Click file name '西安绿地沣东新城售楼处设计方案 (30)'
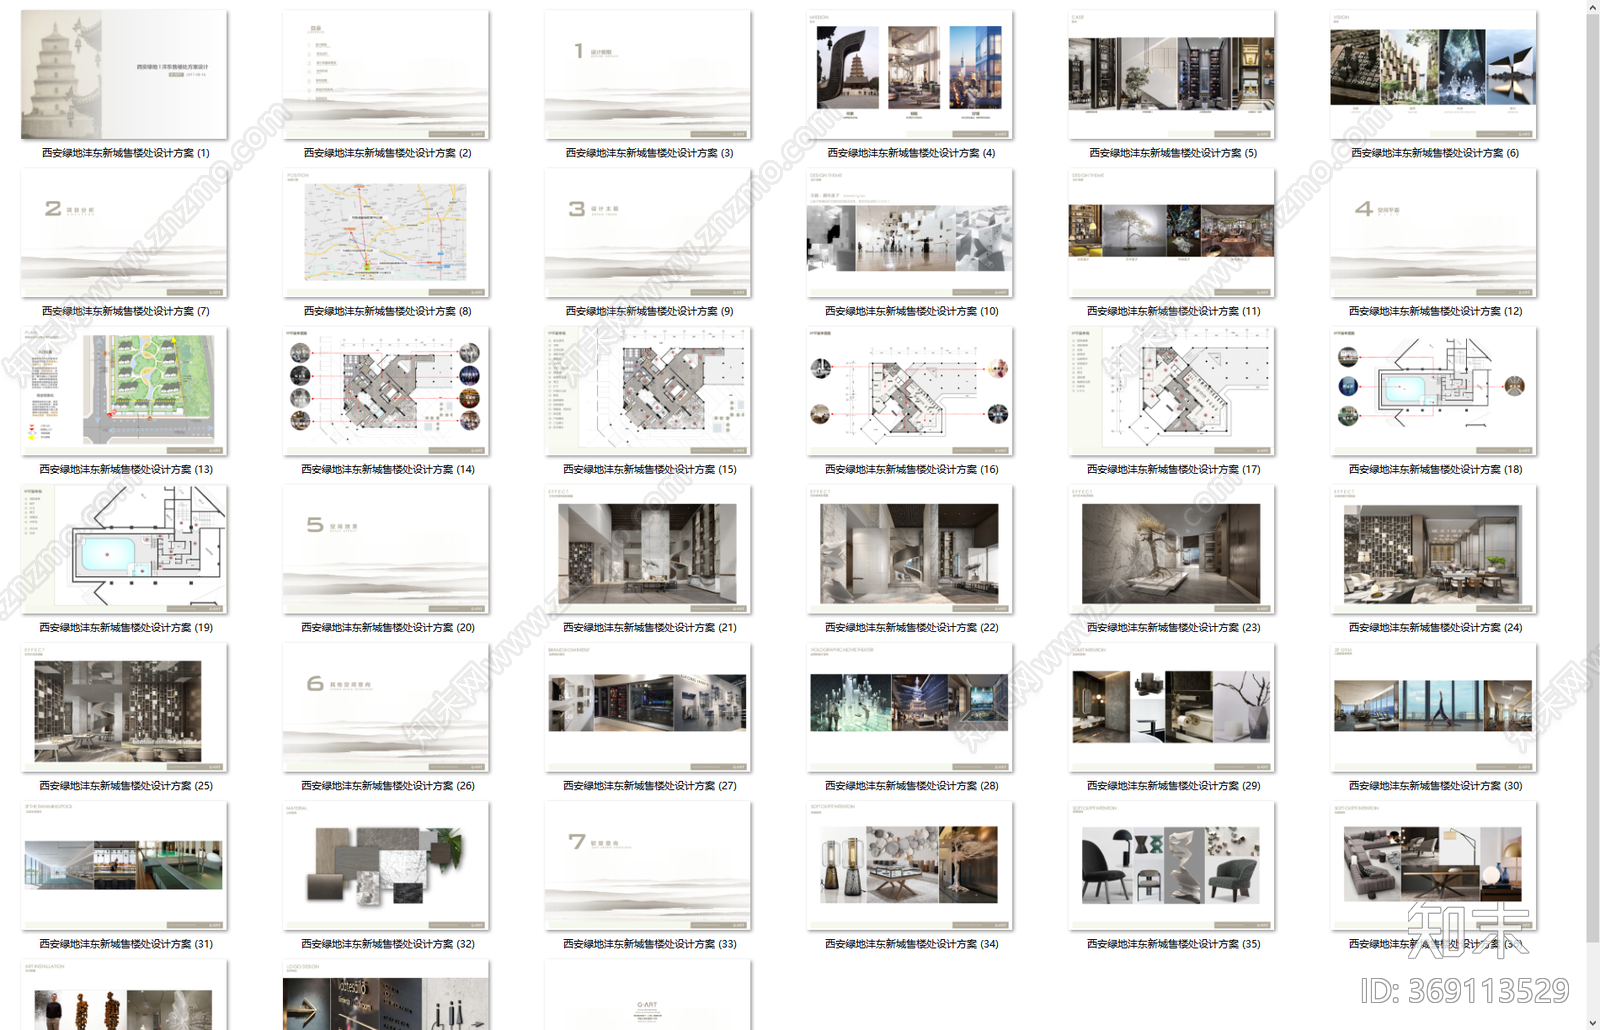Screen dimensions: 1600x1030 pos(1436,785)
